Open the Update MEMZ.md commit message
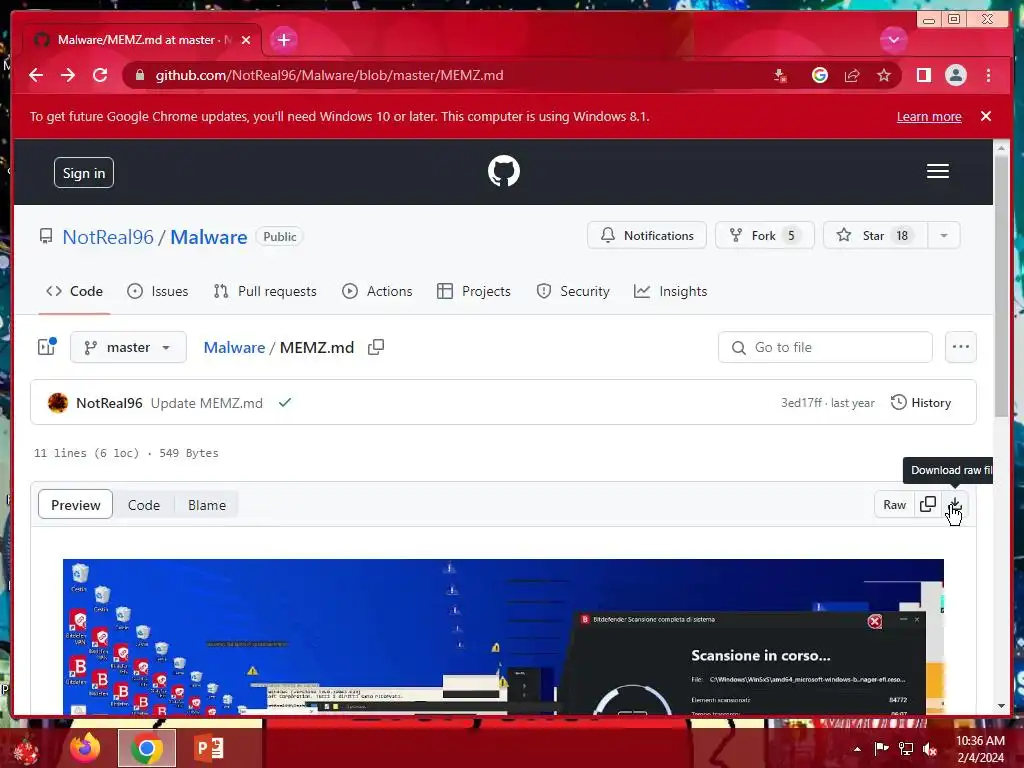1024x768 pixels. point(206,403)
